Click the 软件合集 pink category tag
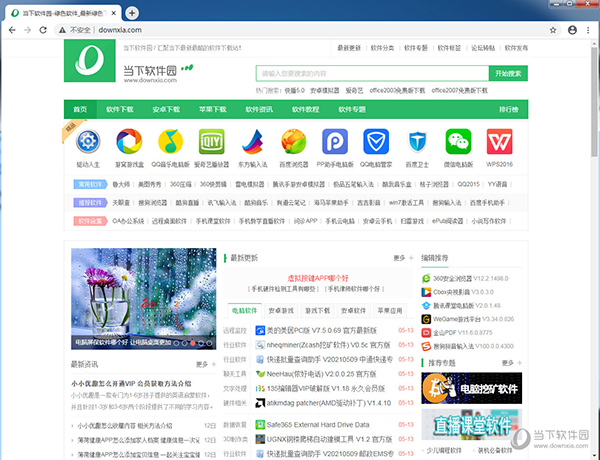Image resolution: width=600 pixels, height=460 pixels. pyautogui.click(x=90, y=221)
